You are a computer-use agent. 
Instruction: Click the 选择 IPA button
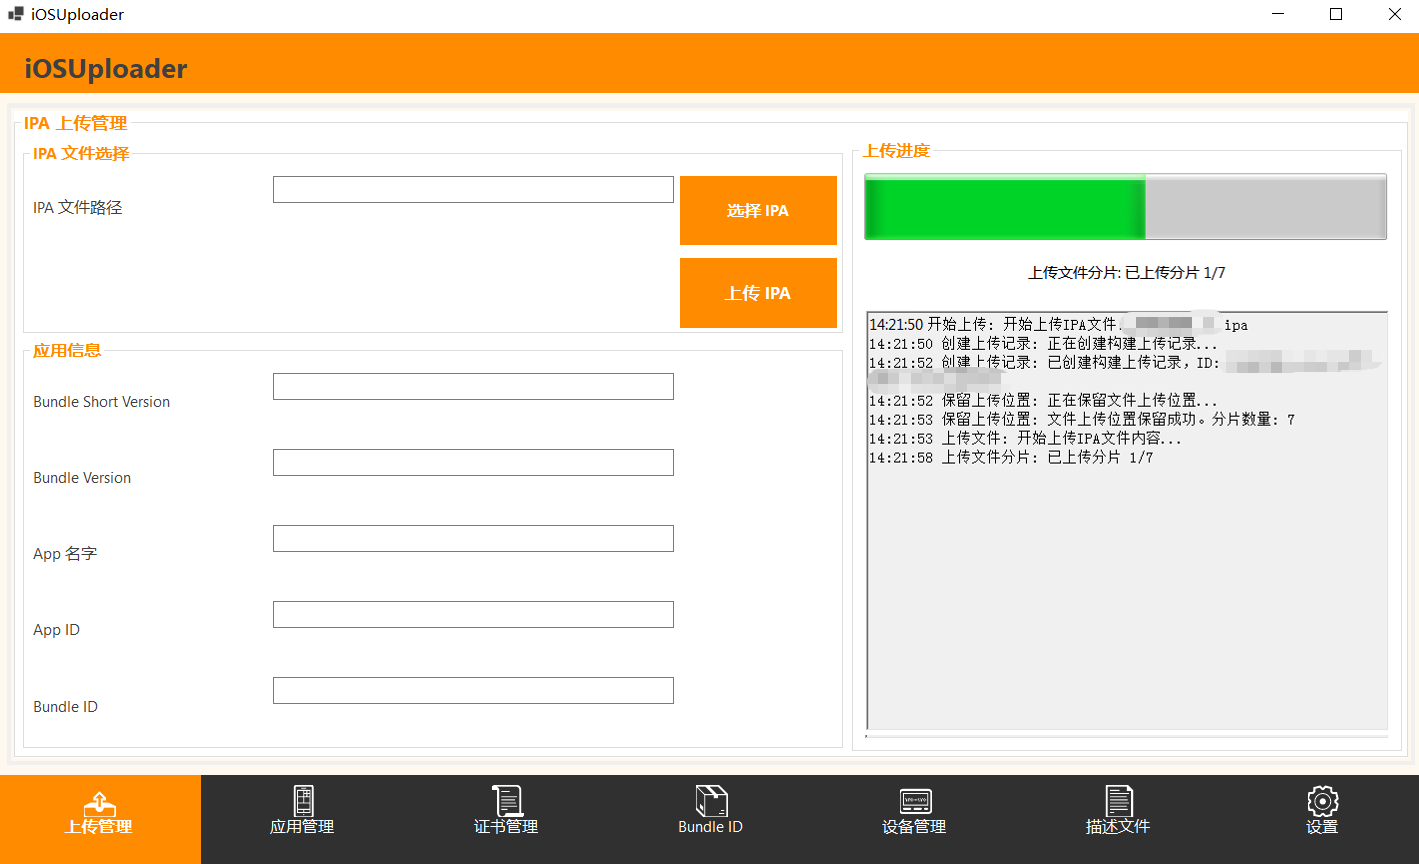(757, 210)
